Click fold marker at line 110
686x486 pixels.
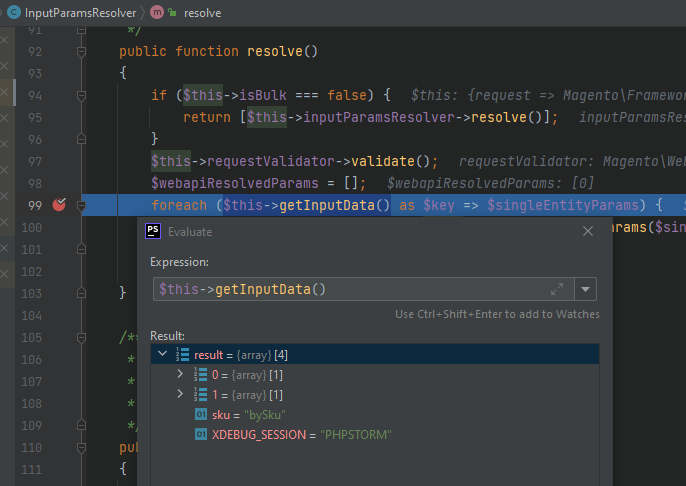(81, 448)
